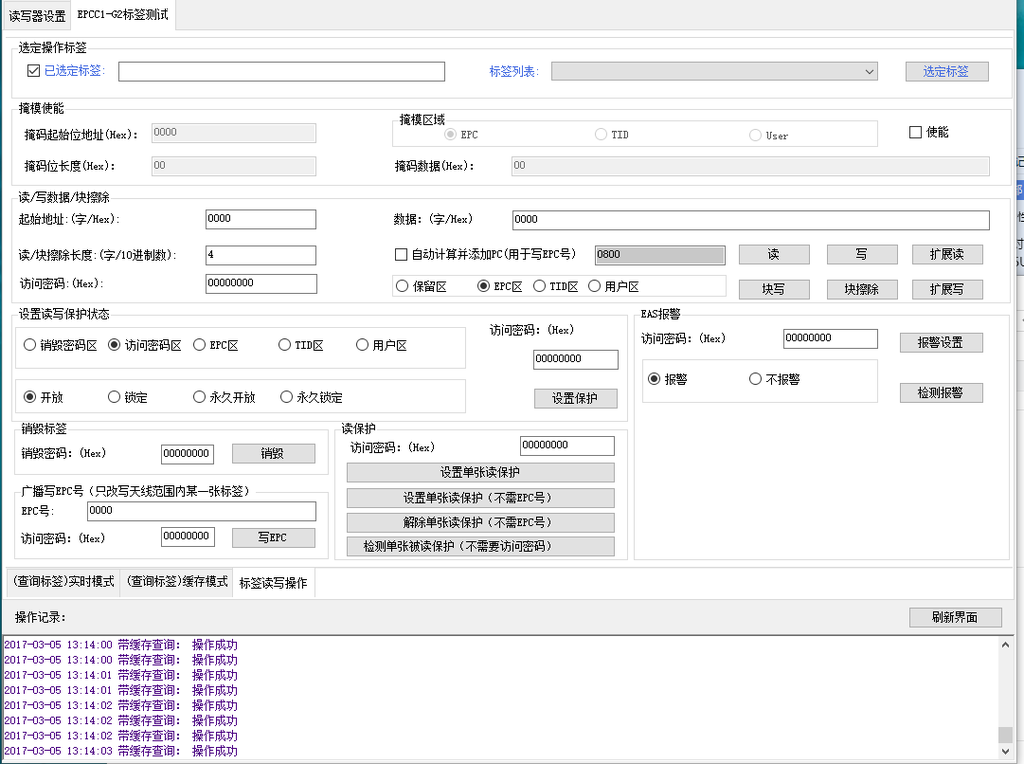
Task: Select 用户区 in protection settings
Action: (x=362, y=345)
